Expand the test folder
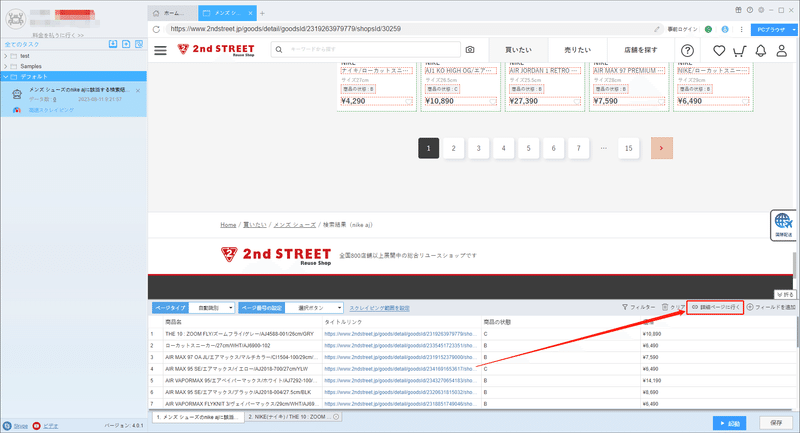Image resolution: width=800 pixels, height=433 pixels. pos(6,56)
